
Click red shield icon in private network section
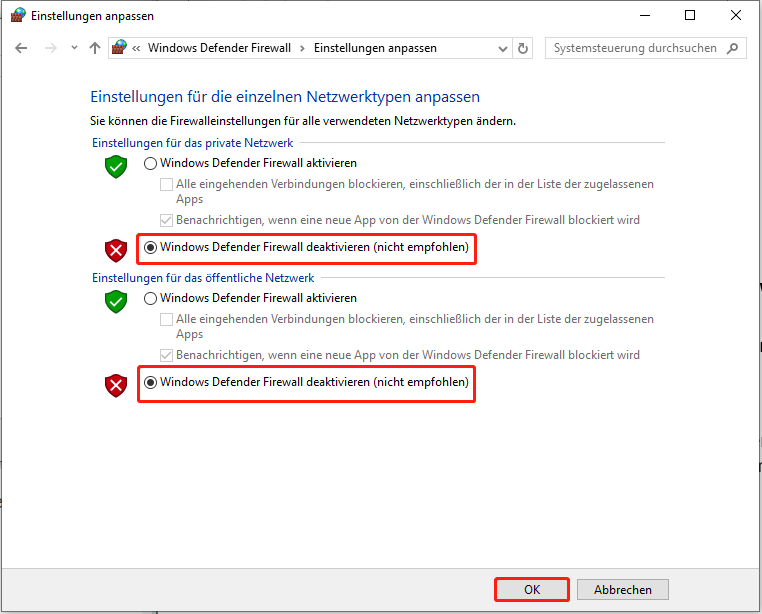tap(116, 250)
